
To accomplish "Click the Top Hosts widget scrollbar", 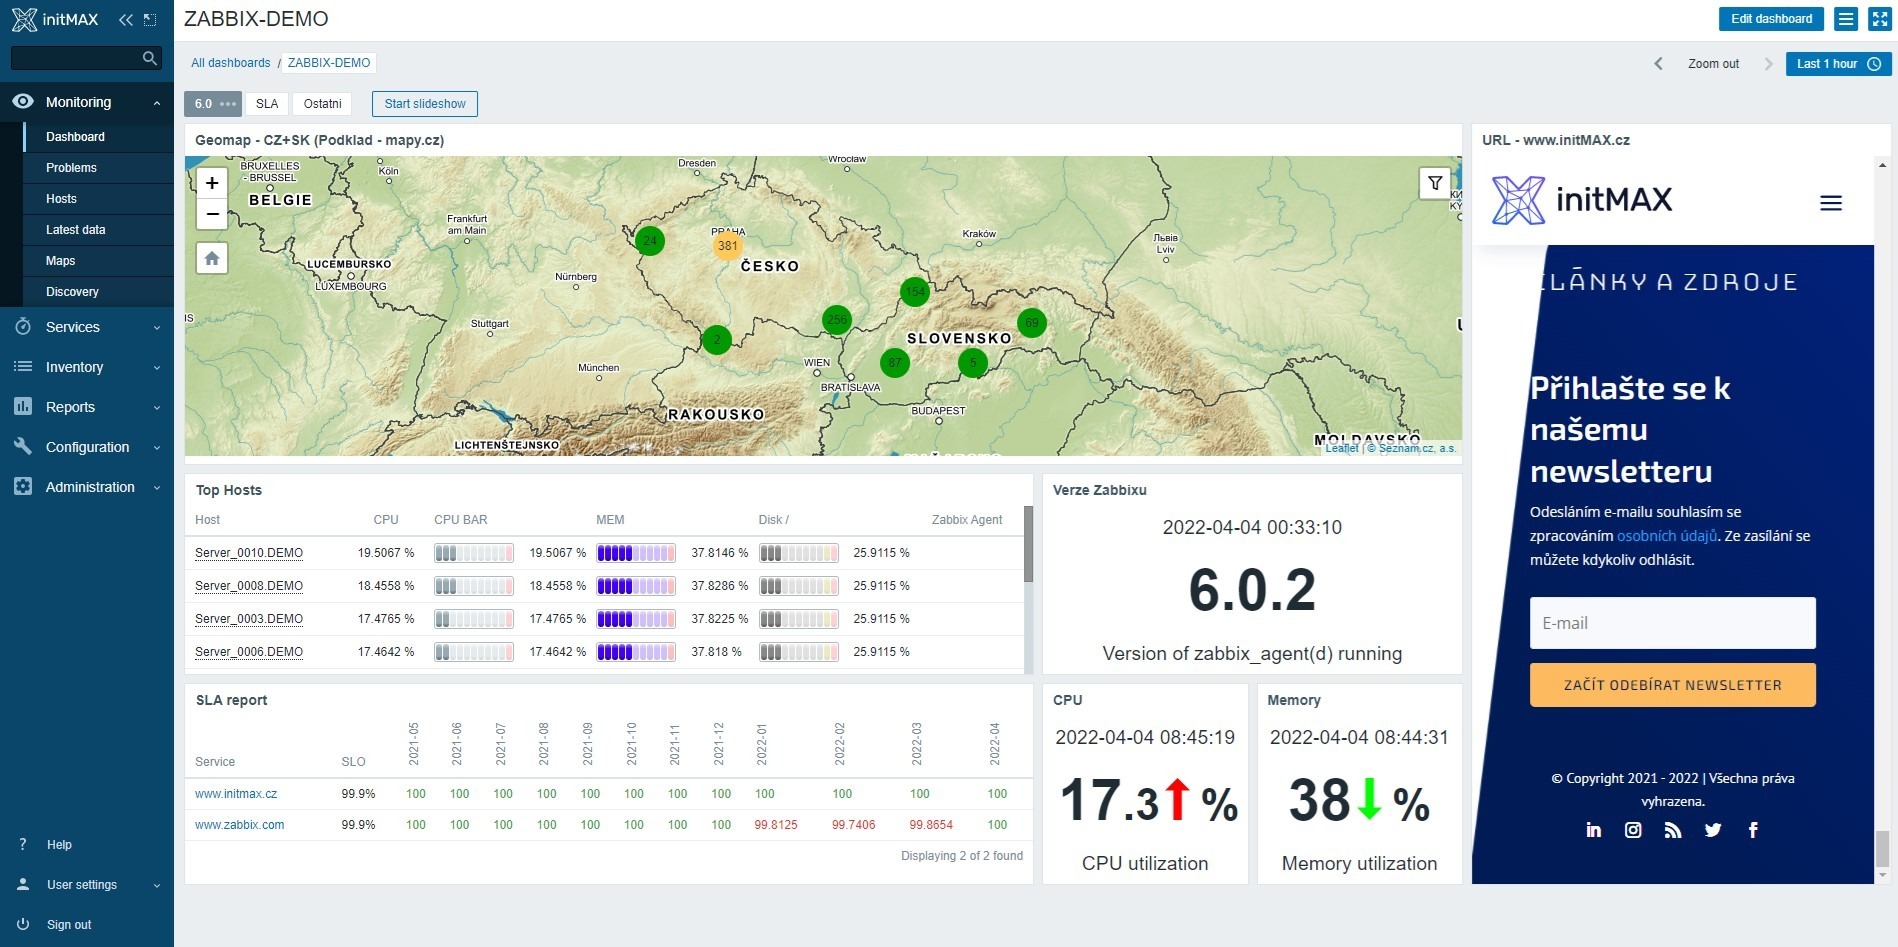I will click(1028, 544).
